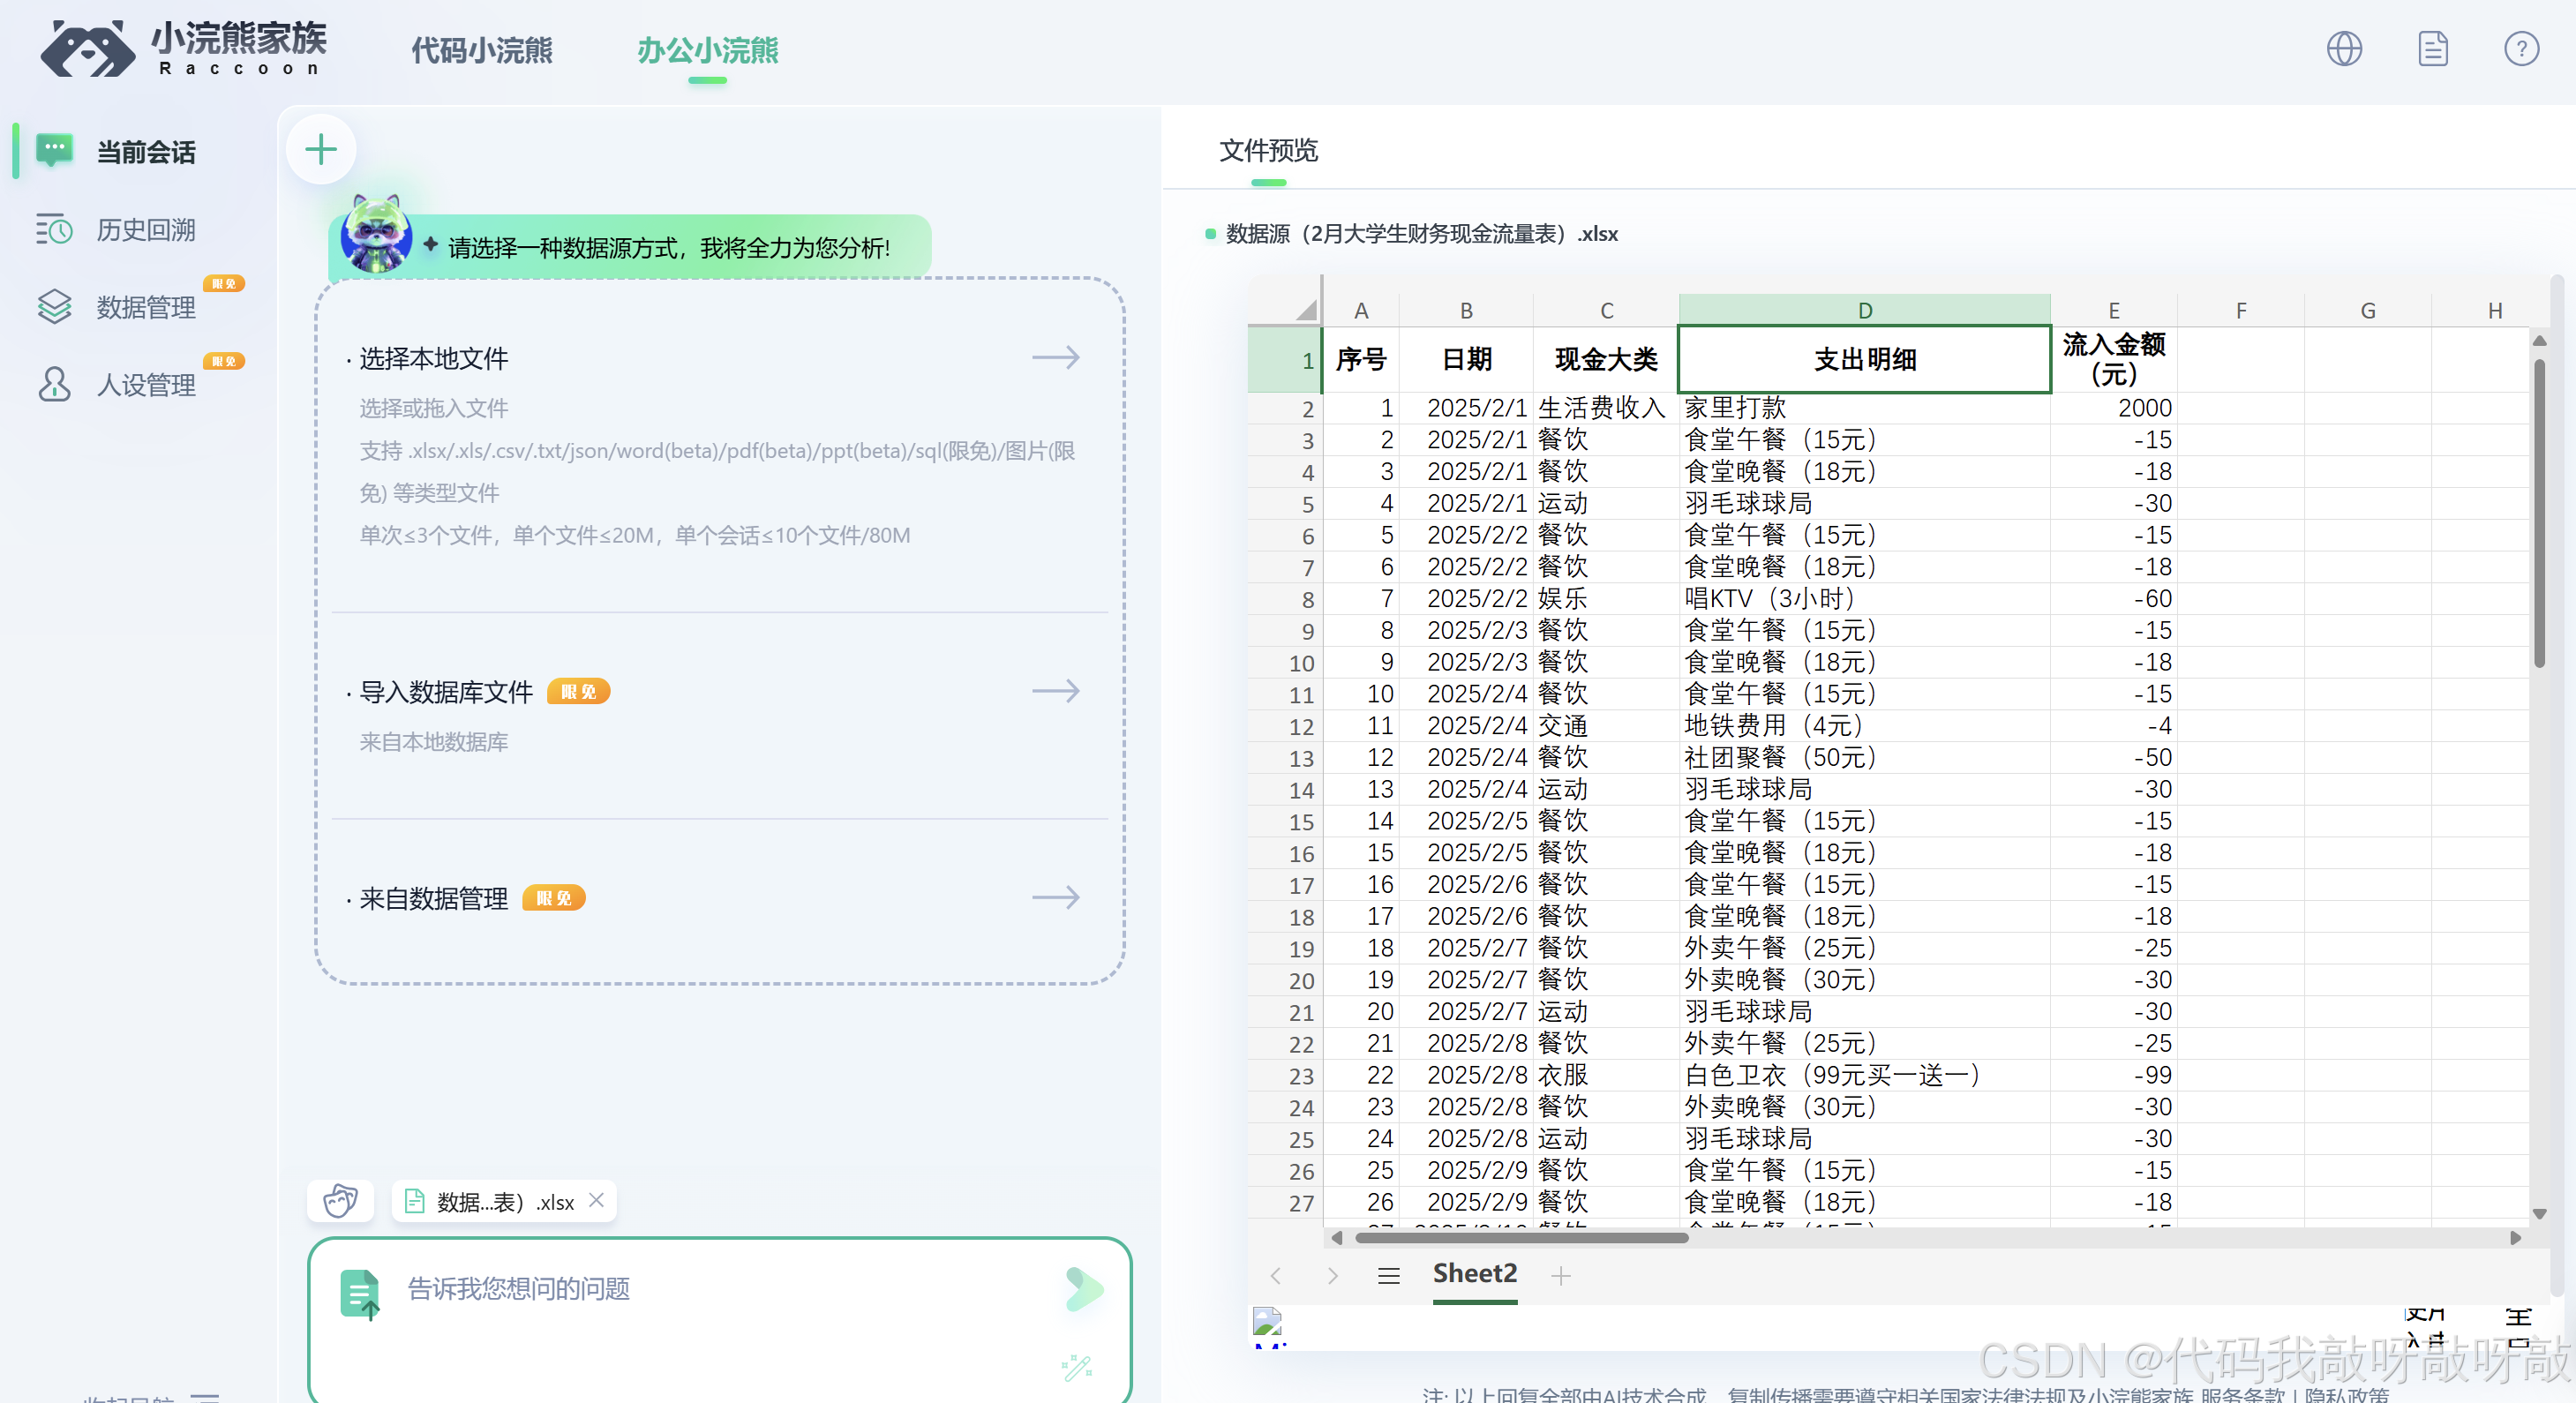Open 历史回溯 in the sidebar

click(145, 230)
